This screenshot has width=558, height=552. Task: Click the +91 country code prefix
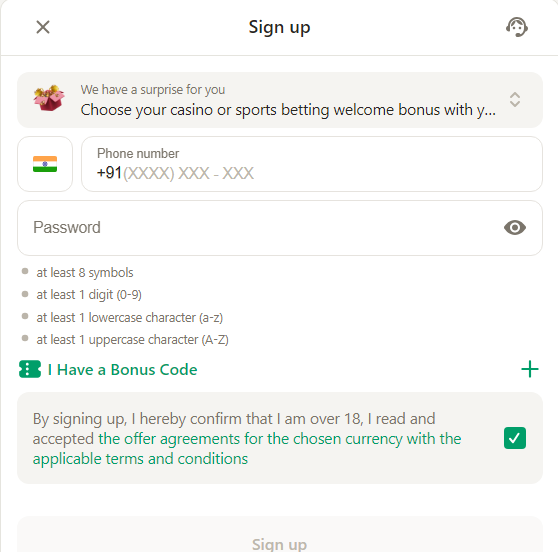[109, 173]
